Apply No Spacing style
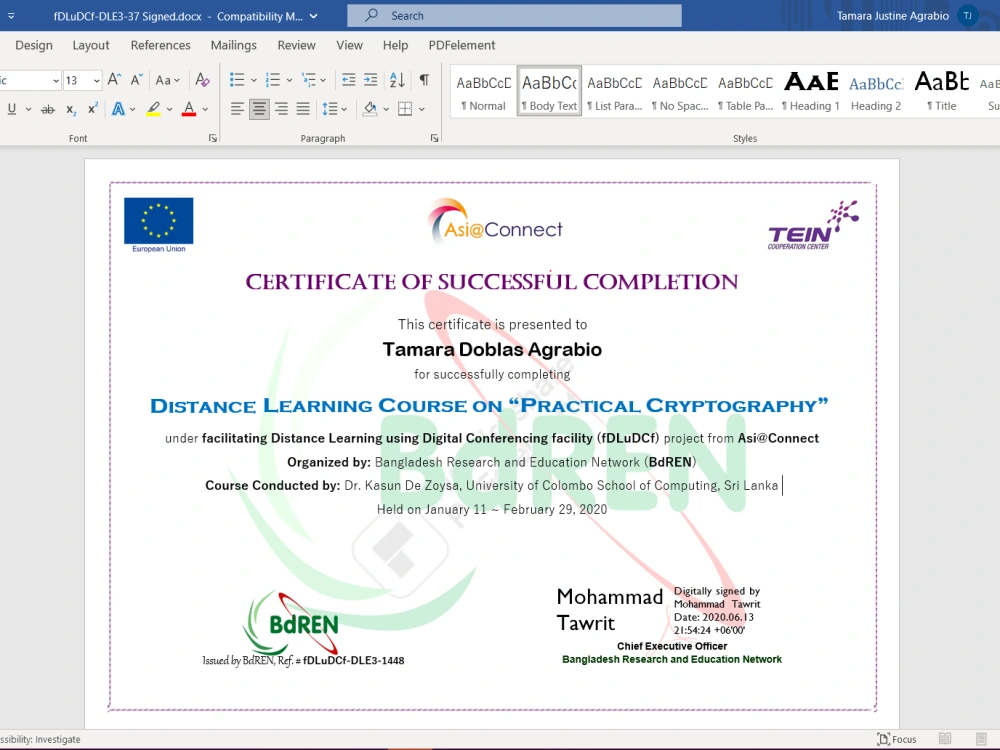The width and height of the screenshot is (1000, 750). 680,91
